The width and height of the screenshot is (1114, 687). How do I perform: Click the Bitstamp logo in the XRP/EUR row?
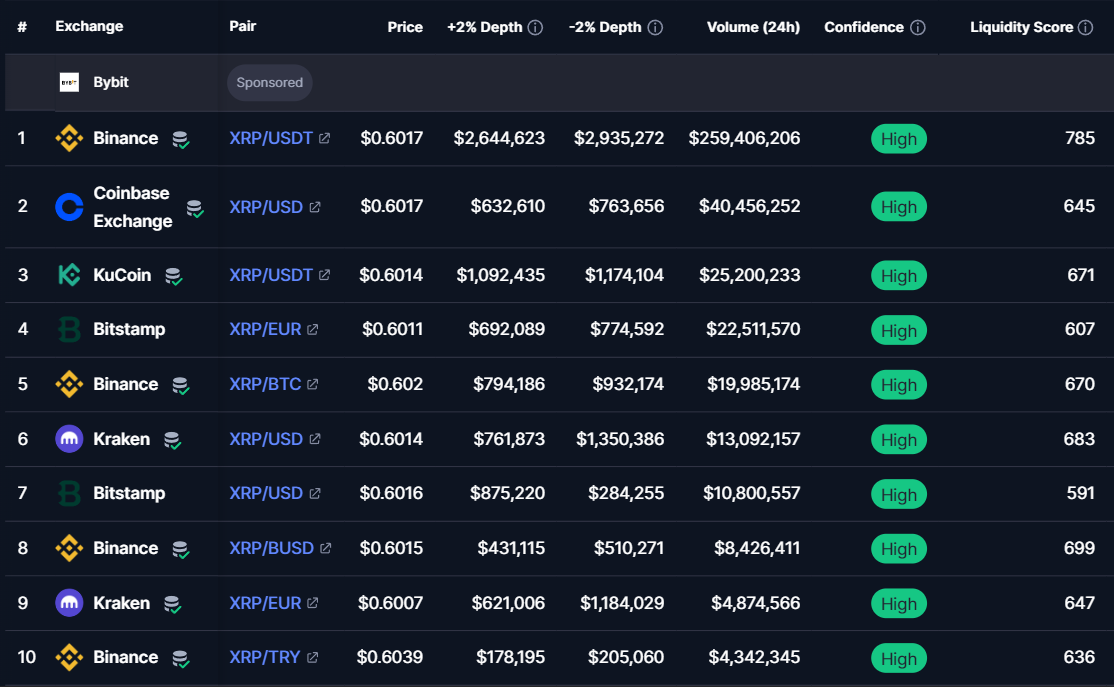(x=69, y=330)
